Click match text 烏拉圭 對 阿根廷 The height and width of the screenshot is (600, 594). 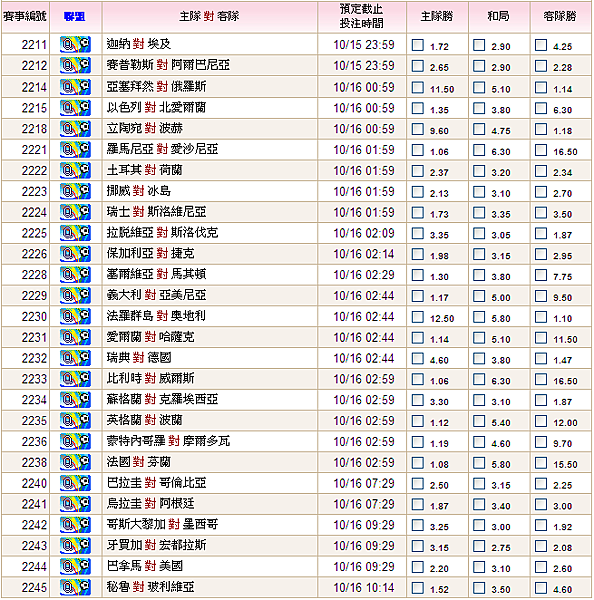(x=150, y=504)
